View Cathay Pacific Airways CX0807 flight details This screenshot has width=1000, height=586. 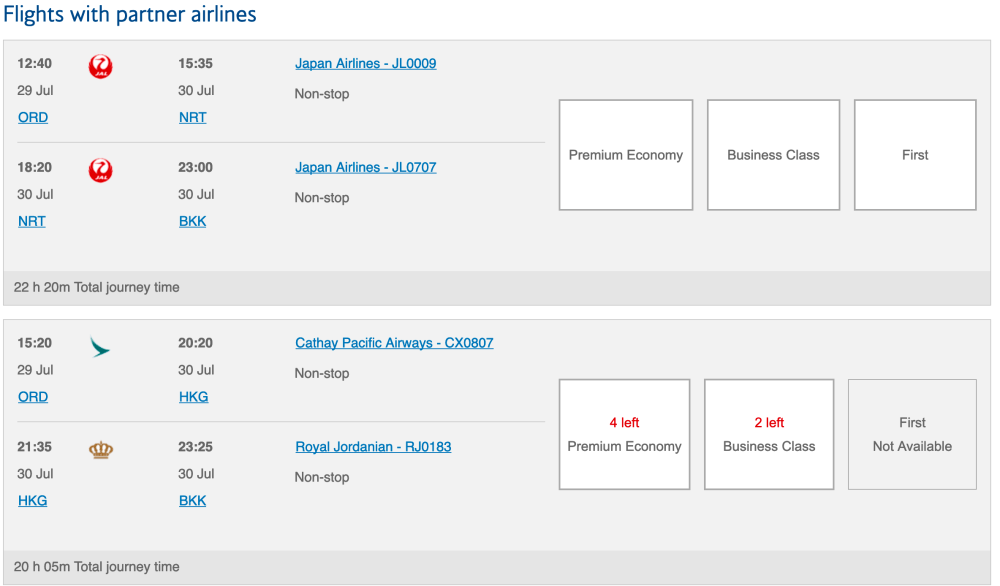394,343
